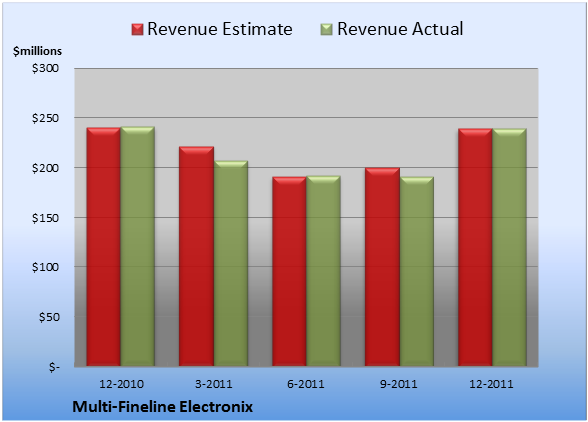This screenshot has height=422, width=588.
Task: Select green actual bar for 3-2011
Action: 231,263
